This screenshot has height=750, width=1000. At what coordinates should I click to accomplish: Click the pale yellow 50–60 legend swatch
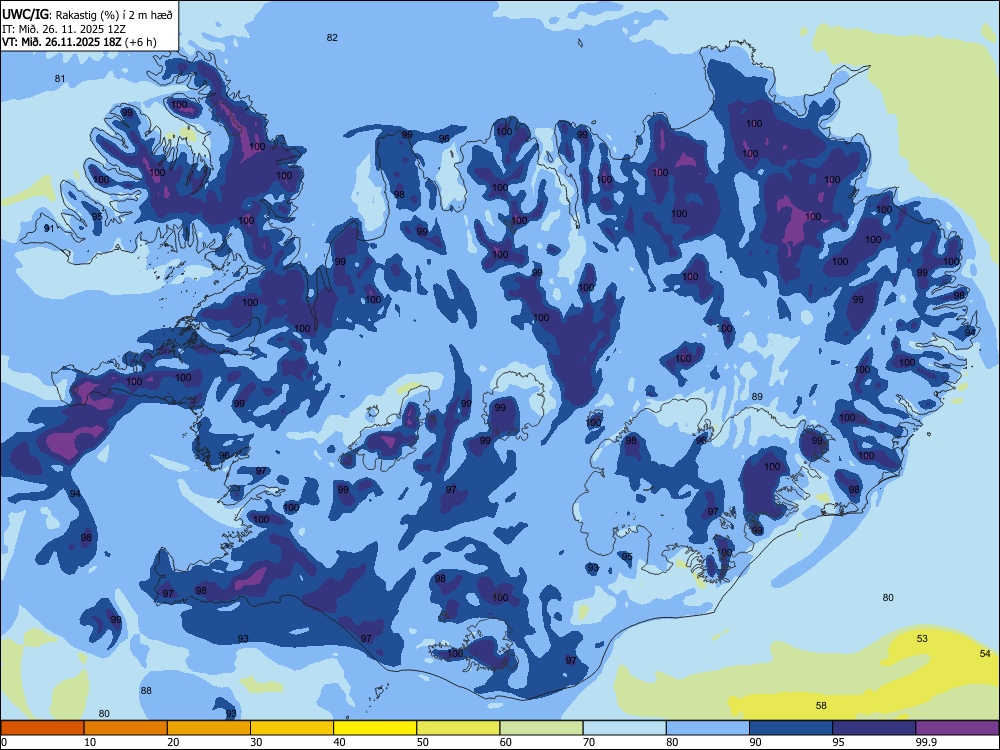(x=458, y=728)
